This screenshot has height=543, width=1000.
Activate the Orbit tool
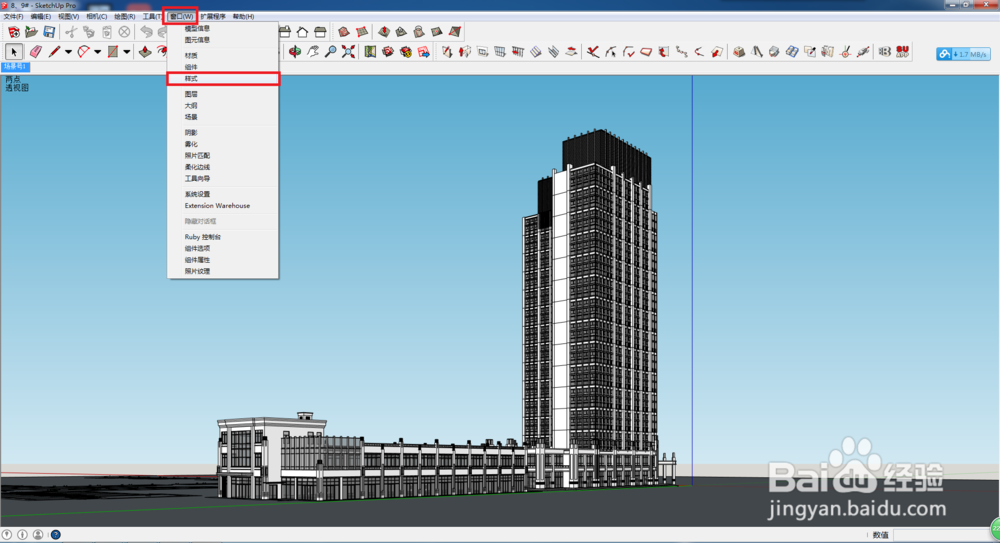coord(295,52)
